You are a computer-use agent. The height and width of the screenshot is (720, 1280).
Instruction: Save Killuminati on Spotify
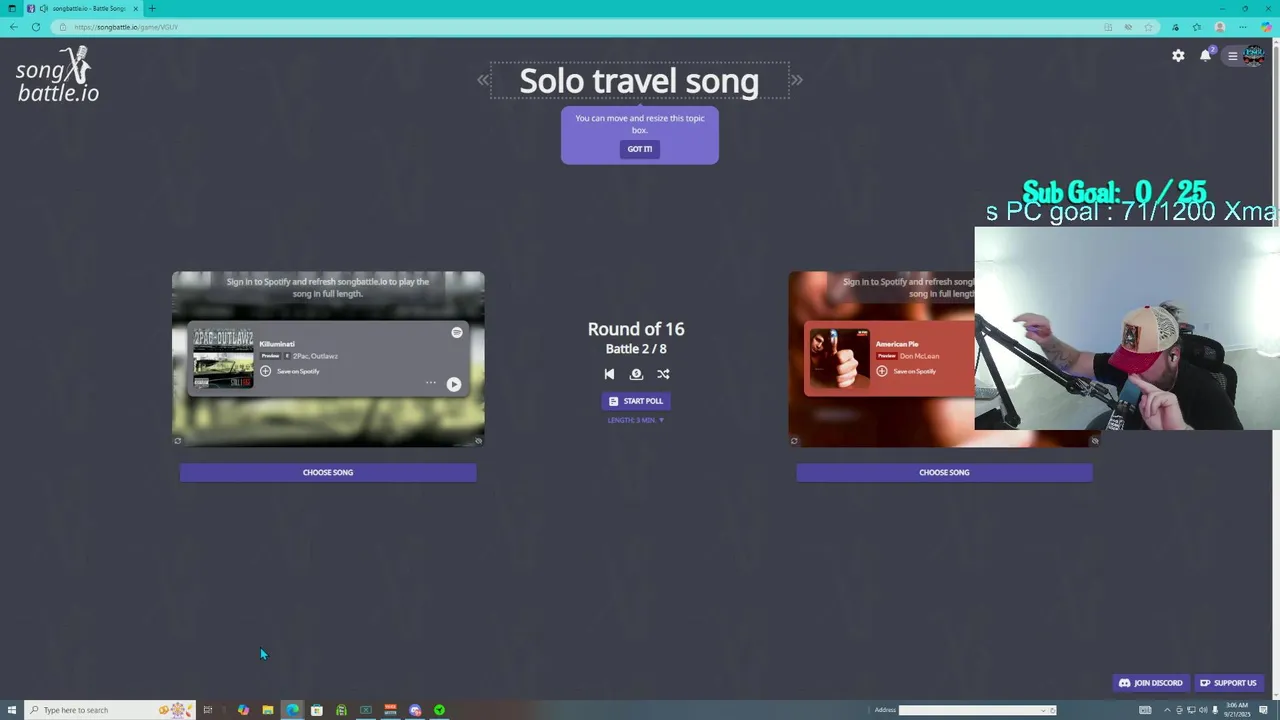tap(290, 371)
